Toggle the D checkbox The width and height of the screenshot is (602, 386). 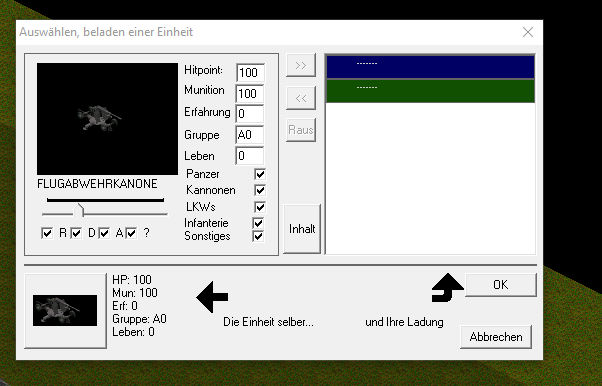coord(76,233)
